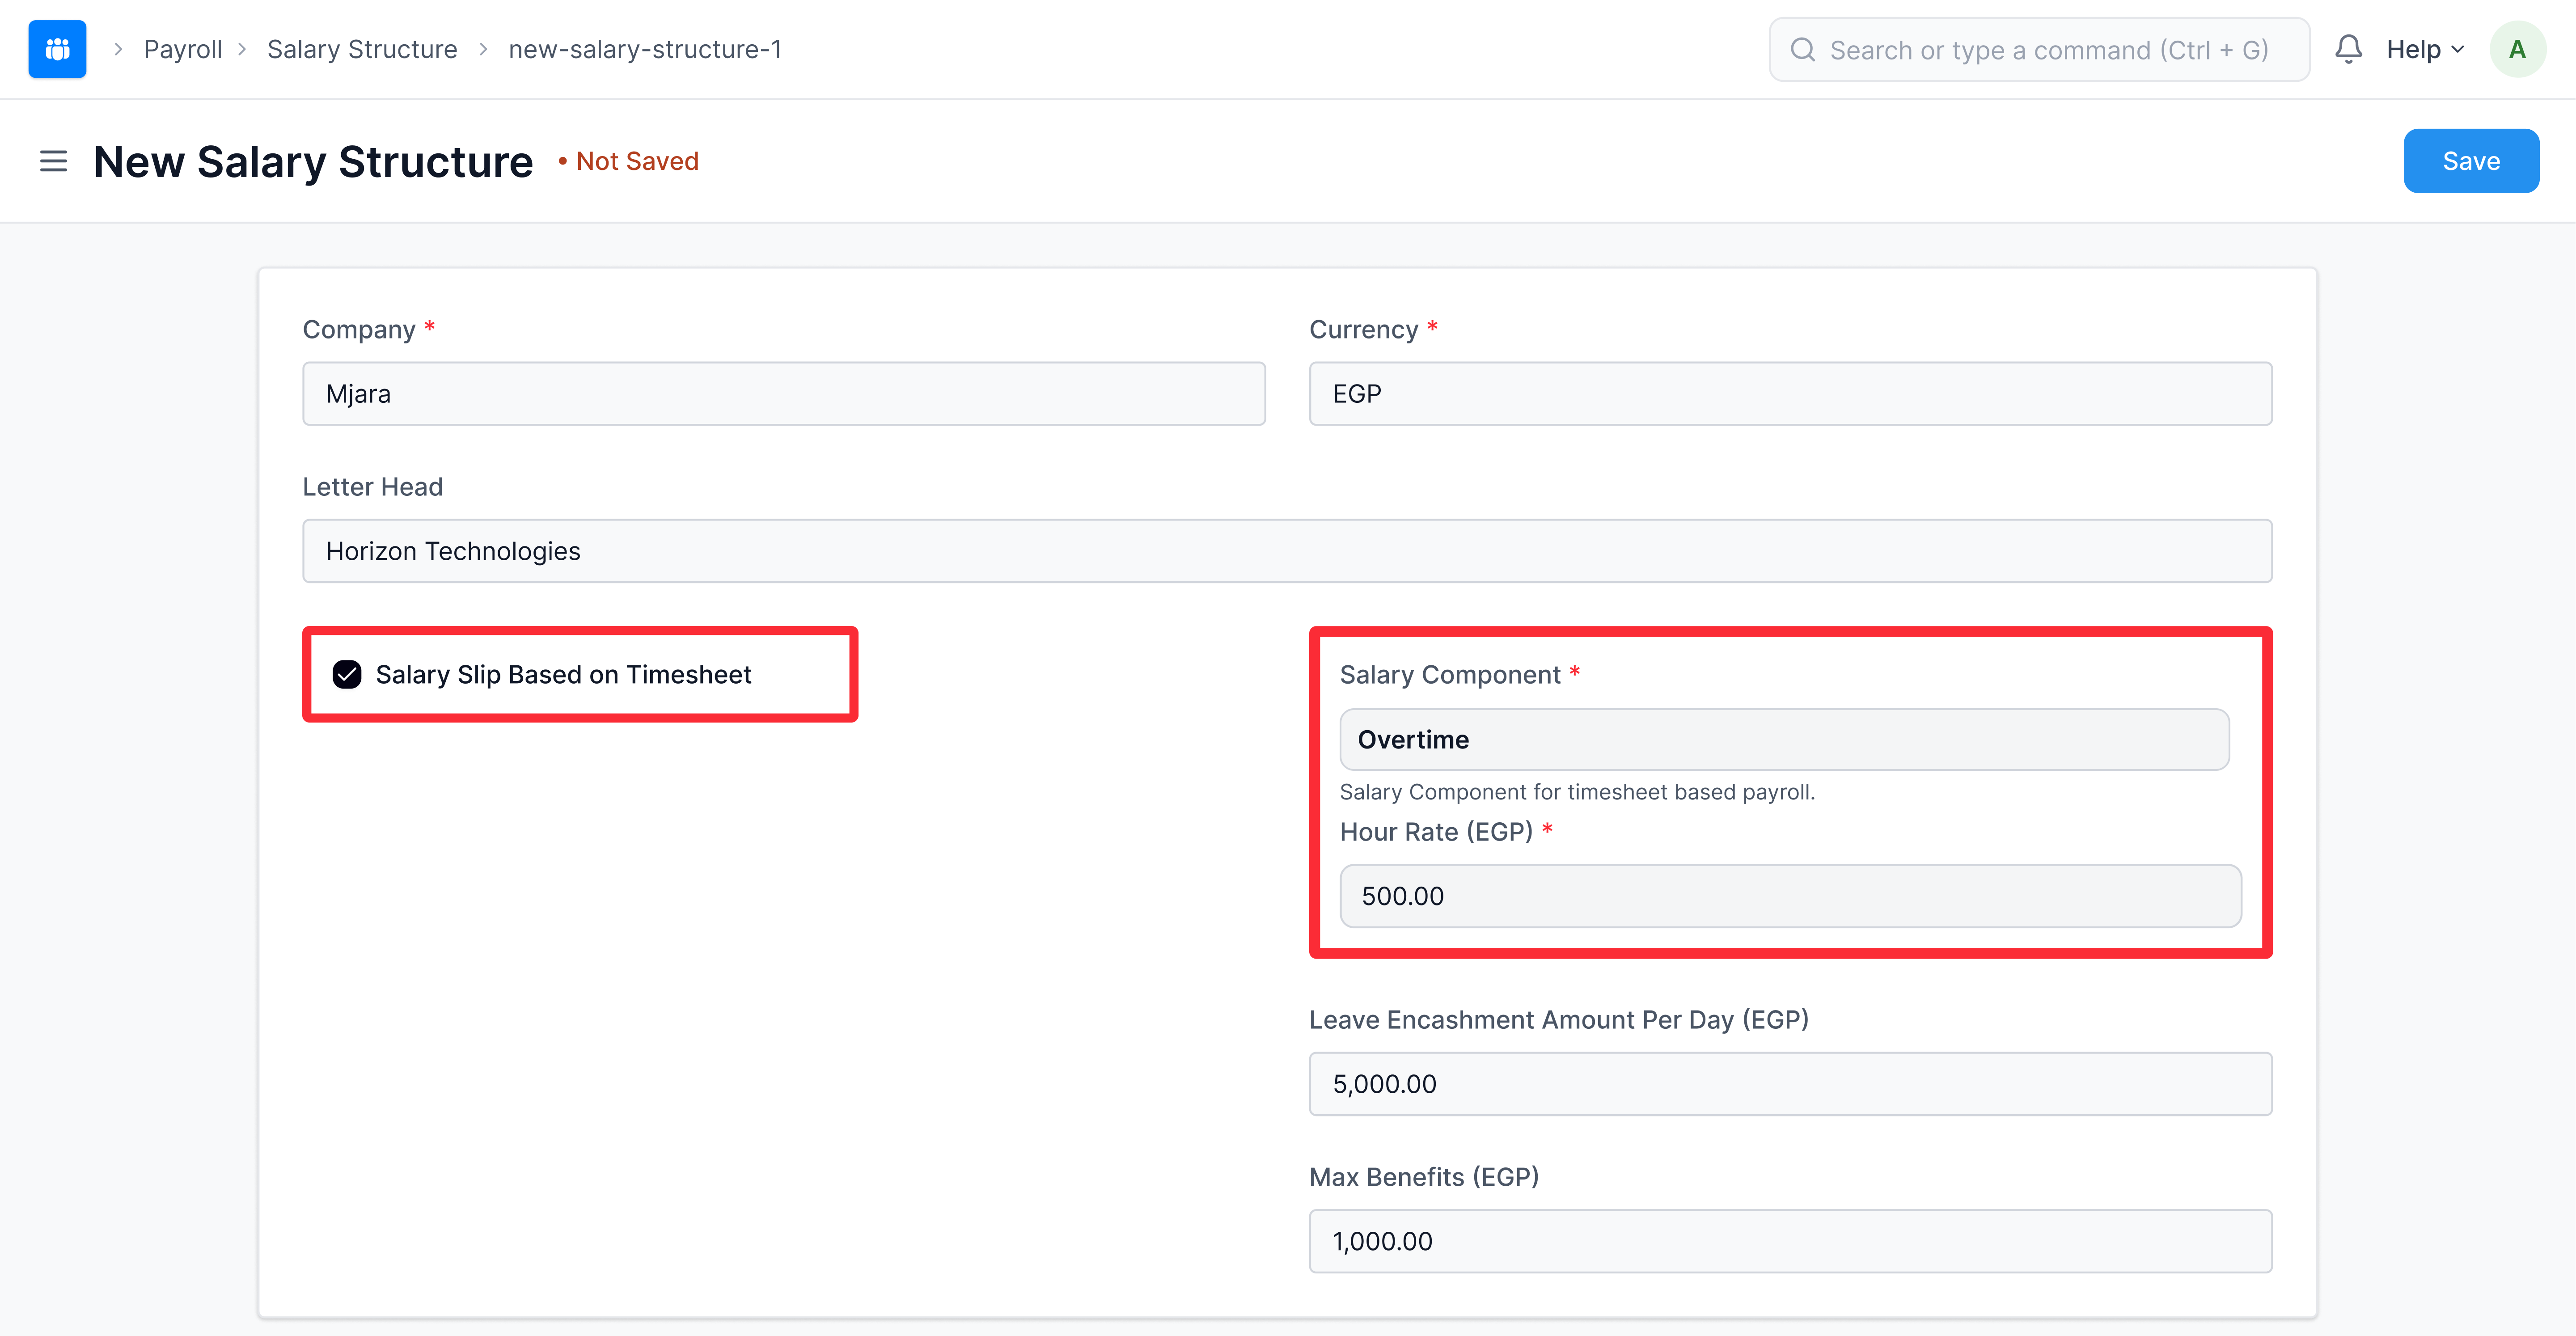Save the new salary structure
The image size is (2576, 1336).
coord(2470,160)
